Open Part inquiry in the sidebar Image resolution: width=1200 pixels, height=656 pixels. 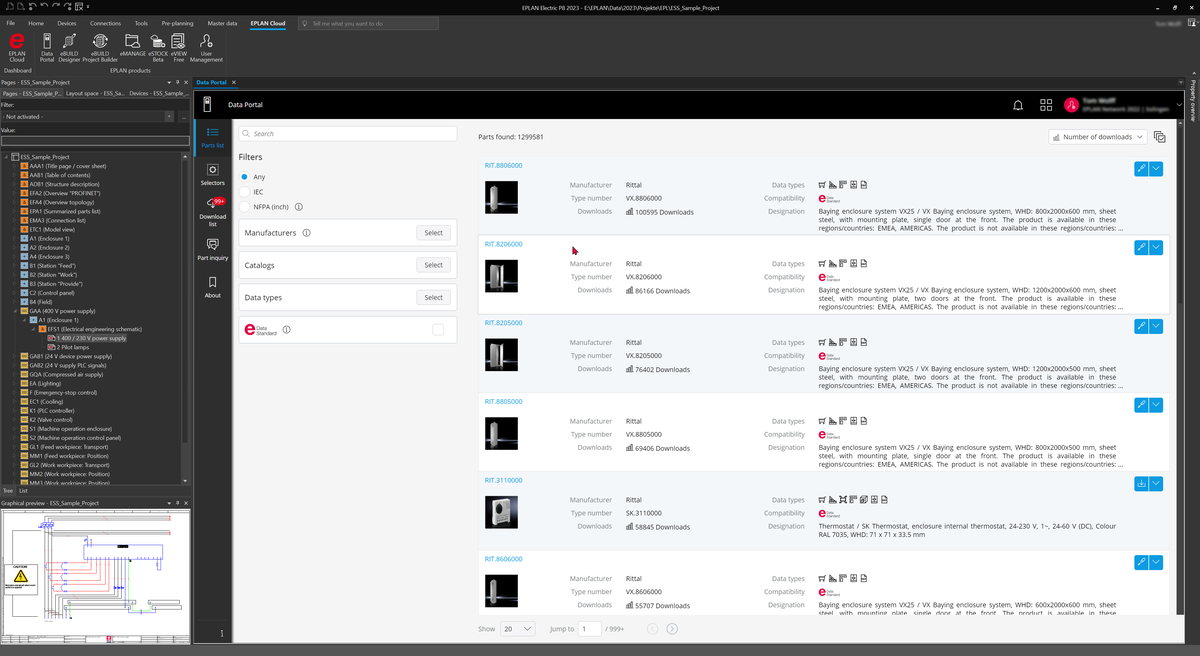[x=212, y=249]
